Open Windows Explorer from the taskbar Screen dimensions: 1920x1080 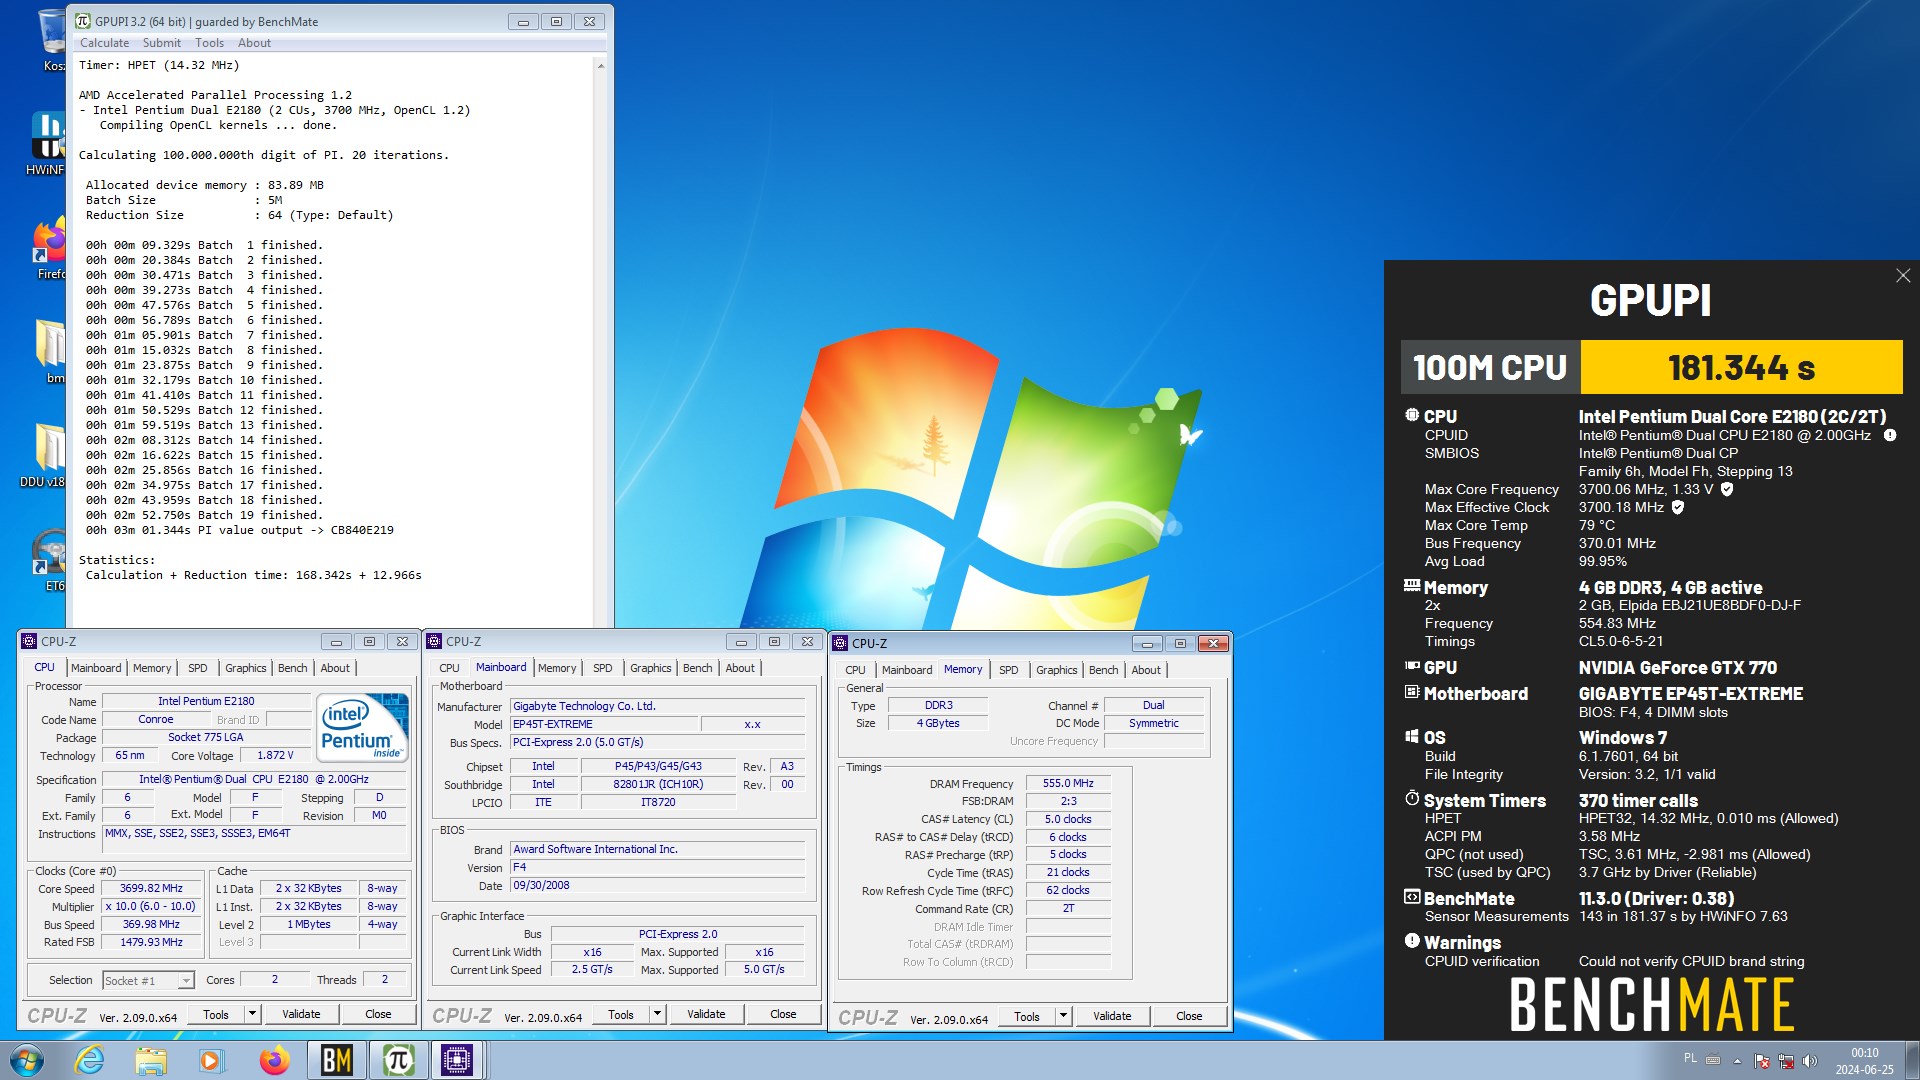(x=151, y=1060)
